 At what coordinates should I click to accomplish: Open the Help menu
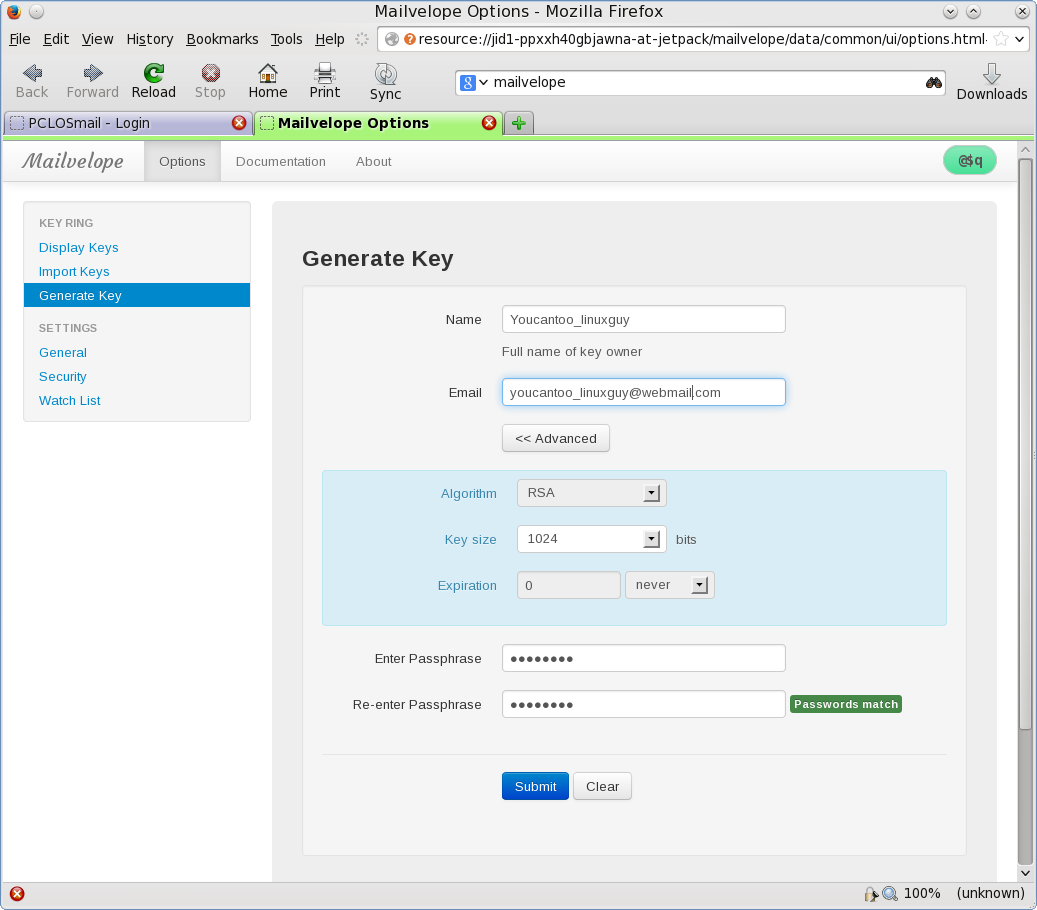(329, 39)
